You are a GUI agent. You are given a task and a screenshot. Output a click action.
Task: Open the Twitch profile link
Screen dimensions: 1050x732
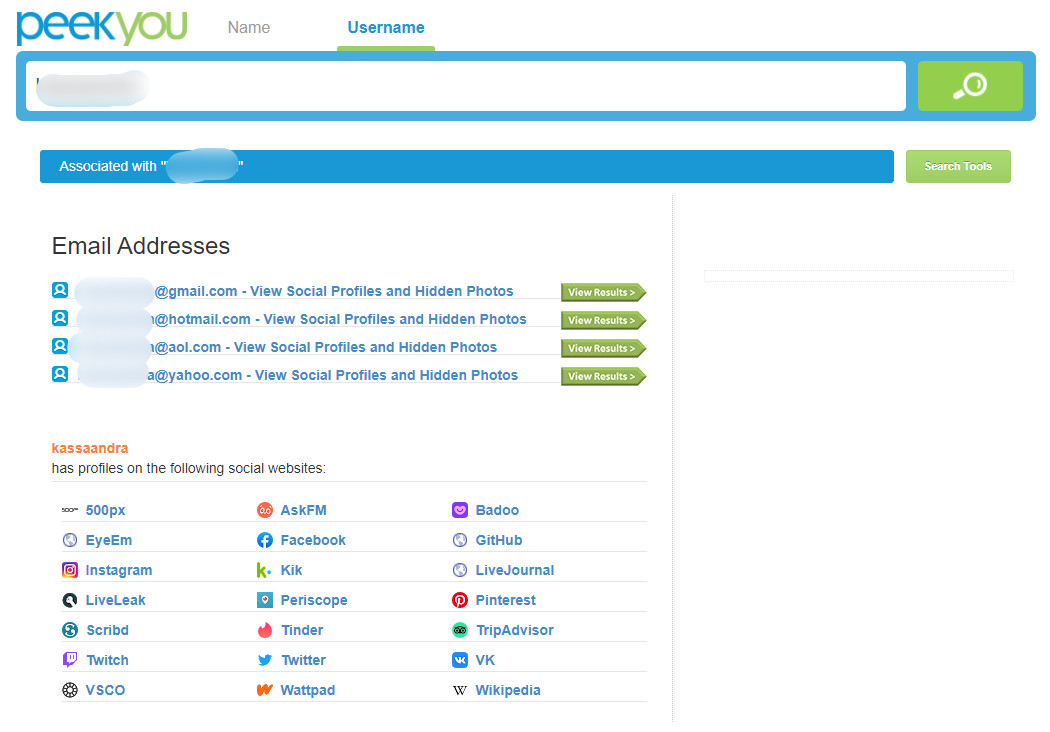(107, 660)
